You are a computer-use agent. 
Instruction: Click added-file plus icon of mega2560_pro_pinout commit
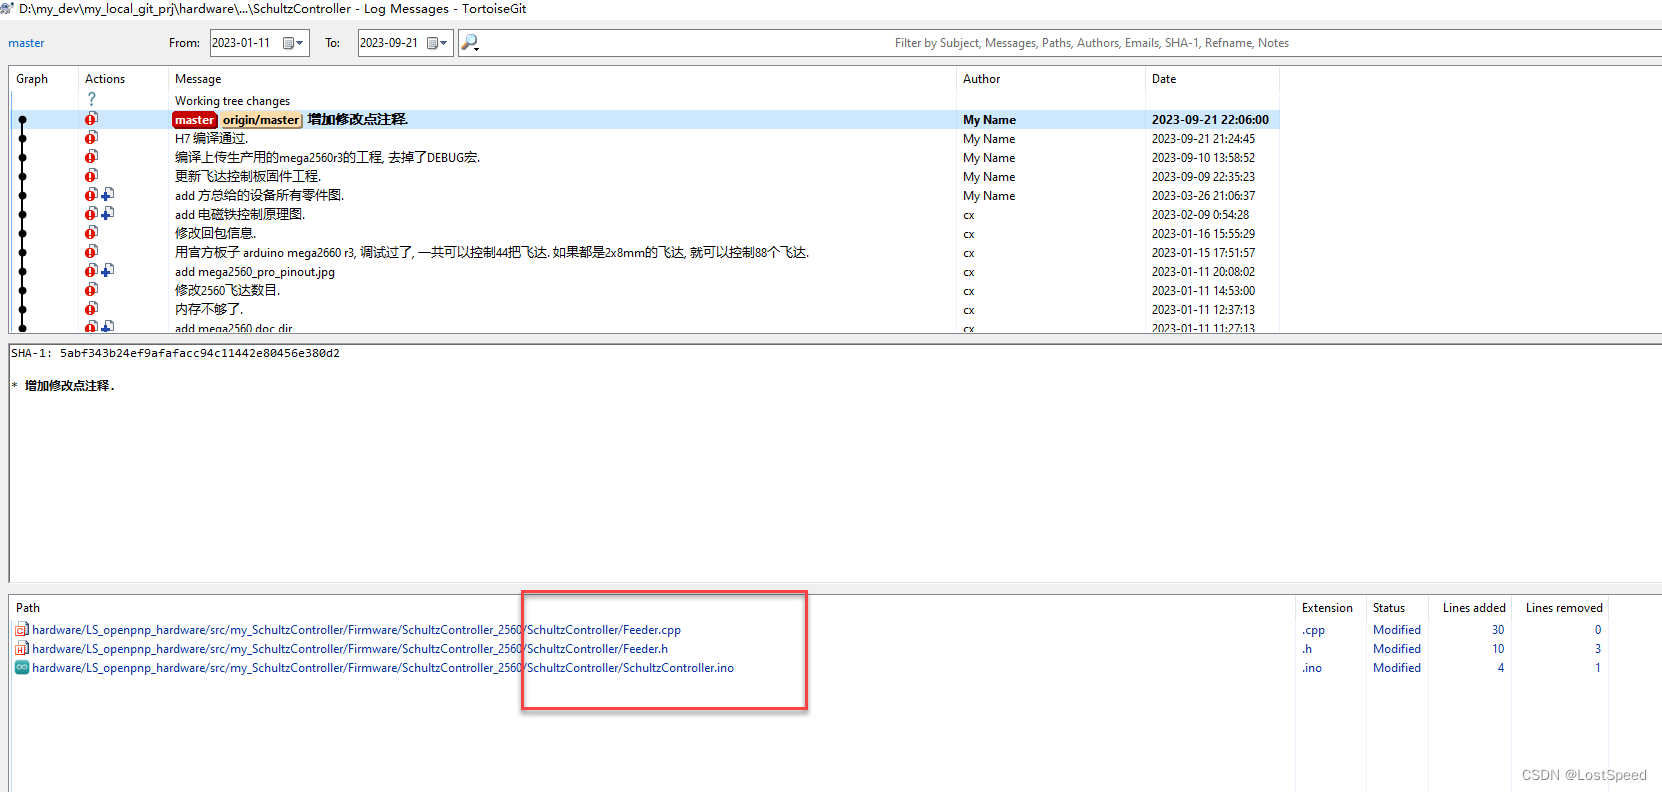click(x=107, y=271)
